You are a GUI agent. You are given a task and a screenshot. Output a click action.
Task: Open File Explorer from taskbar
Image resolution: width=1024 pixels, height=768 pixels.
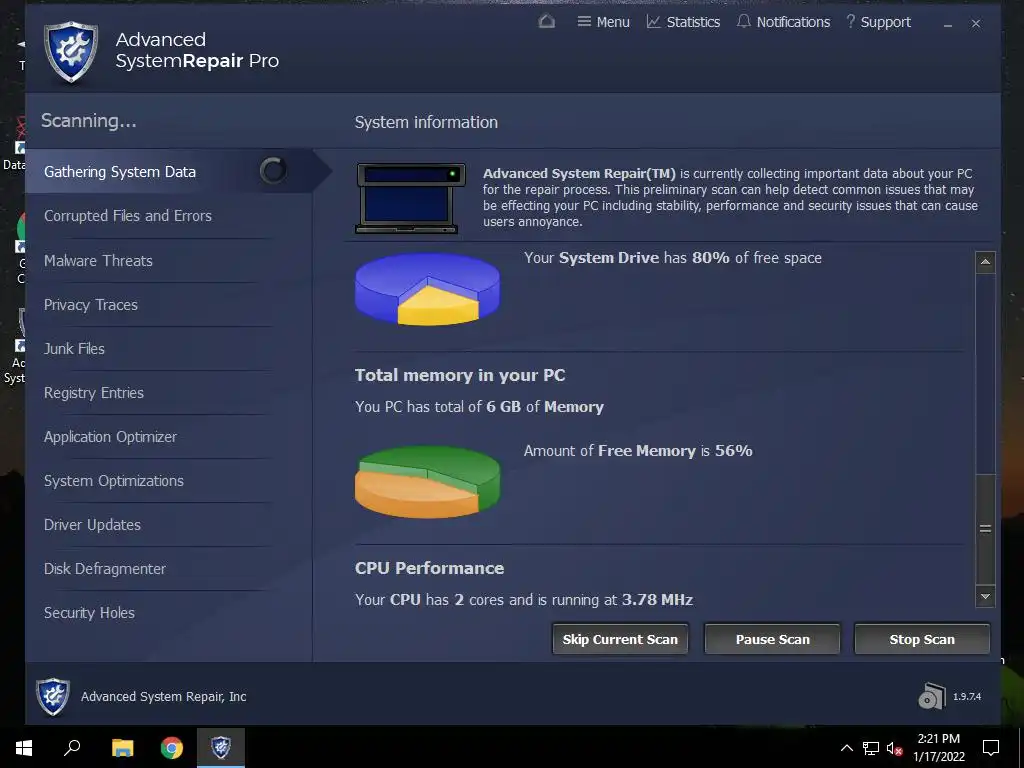(122, 747)
